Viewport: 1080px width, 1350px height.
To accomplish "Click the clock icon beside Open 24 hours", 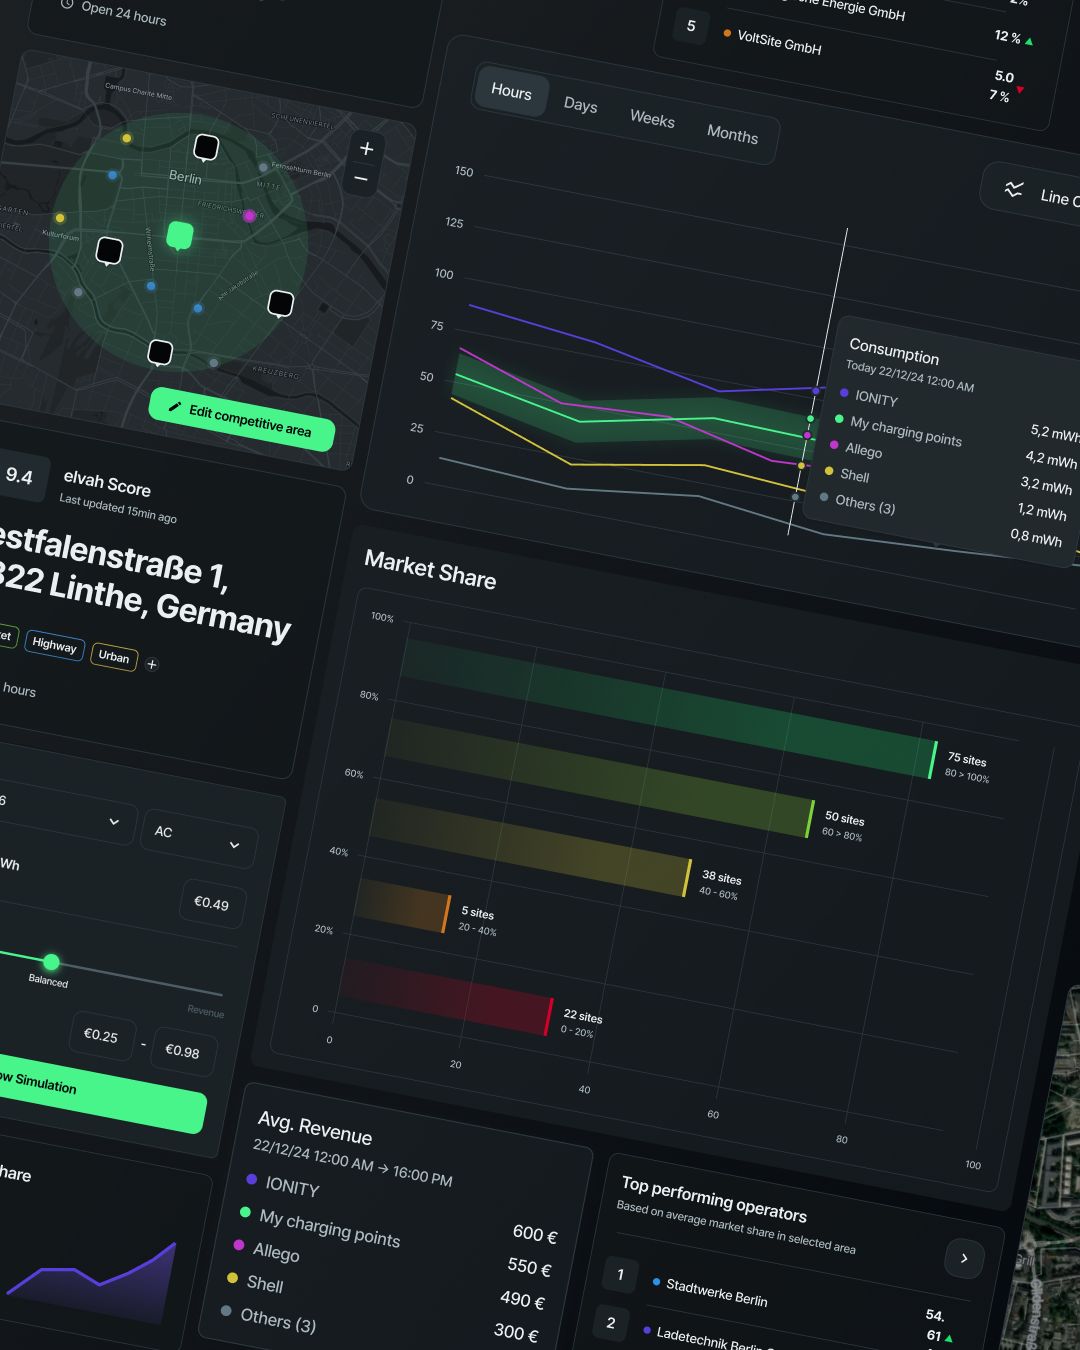I will coord(67,4).
